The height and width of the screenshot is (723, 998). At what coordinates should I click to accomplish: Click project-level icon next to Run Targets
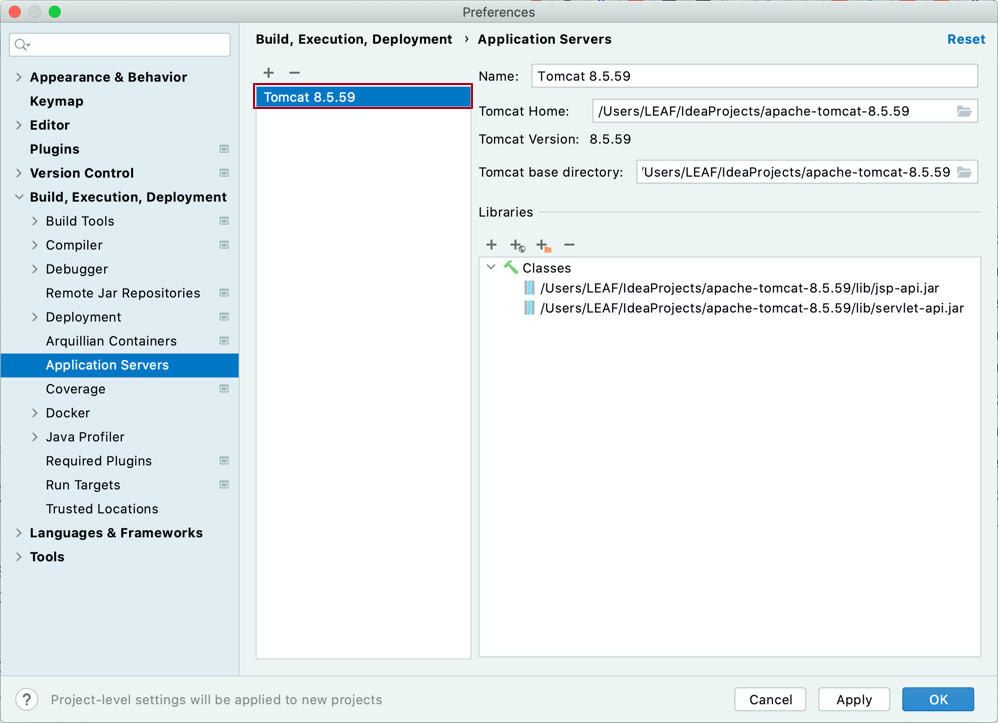pyautogui.click(x=224, y=485)
